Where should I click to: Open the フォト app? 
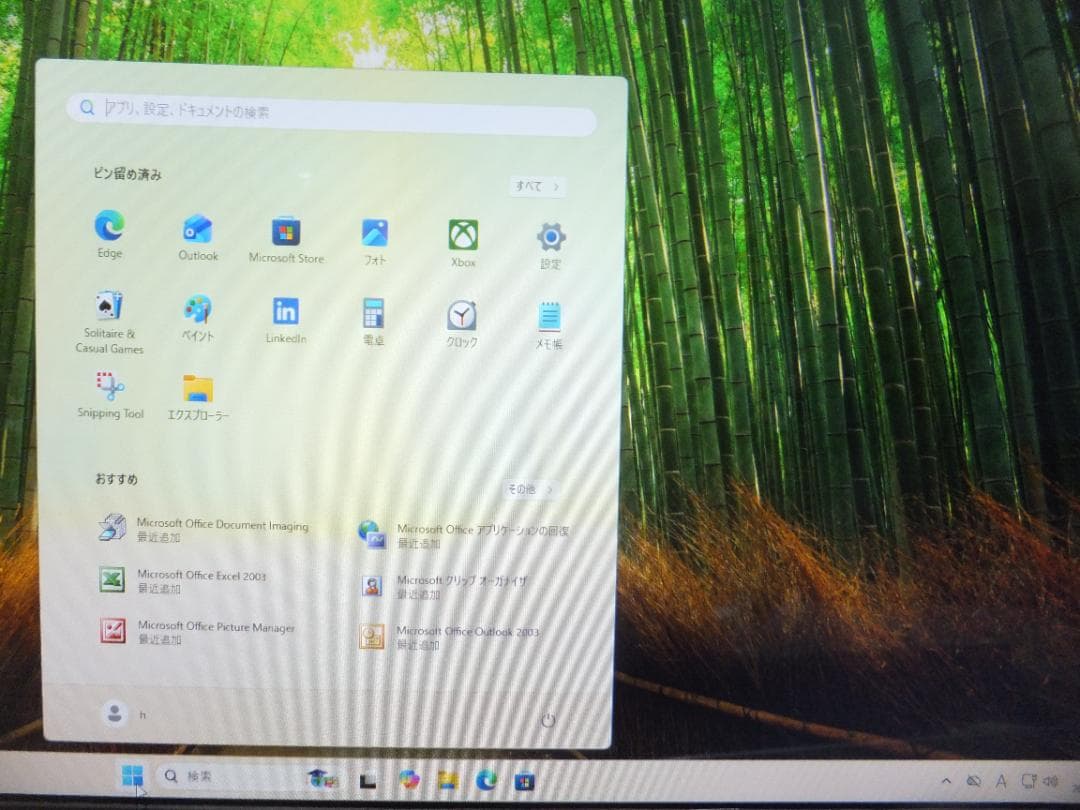(x=373, y=232)
